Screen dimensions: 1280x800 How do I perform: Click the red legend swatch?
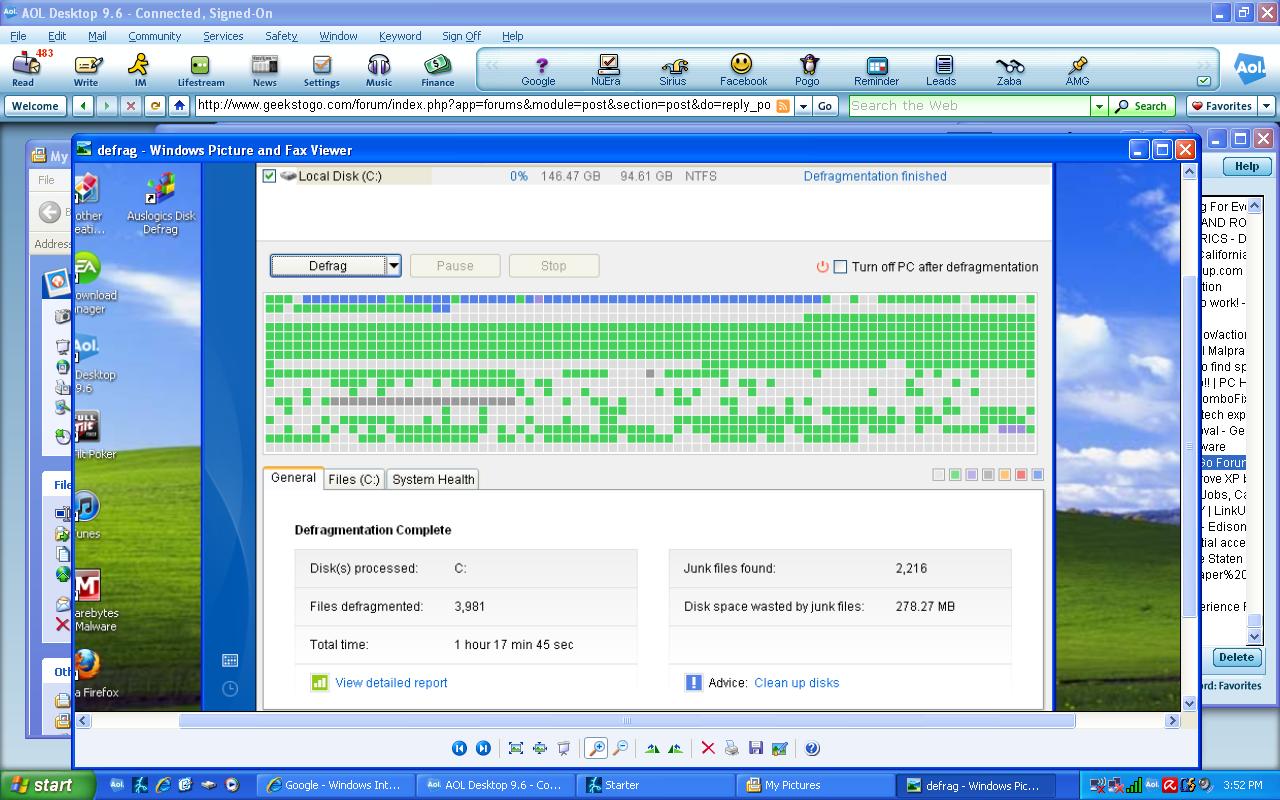pyautogui.click(x=1021, y=475)
